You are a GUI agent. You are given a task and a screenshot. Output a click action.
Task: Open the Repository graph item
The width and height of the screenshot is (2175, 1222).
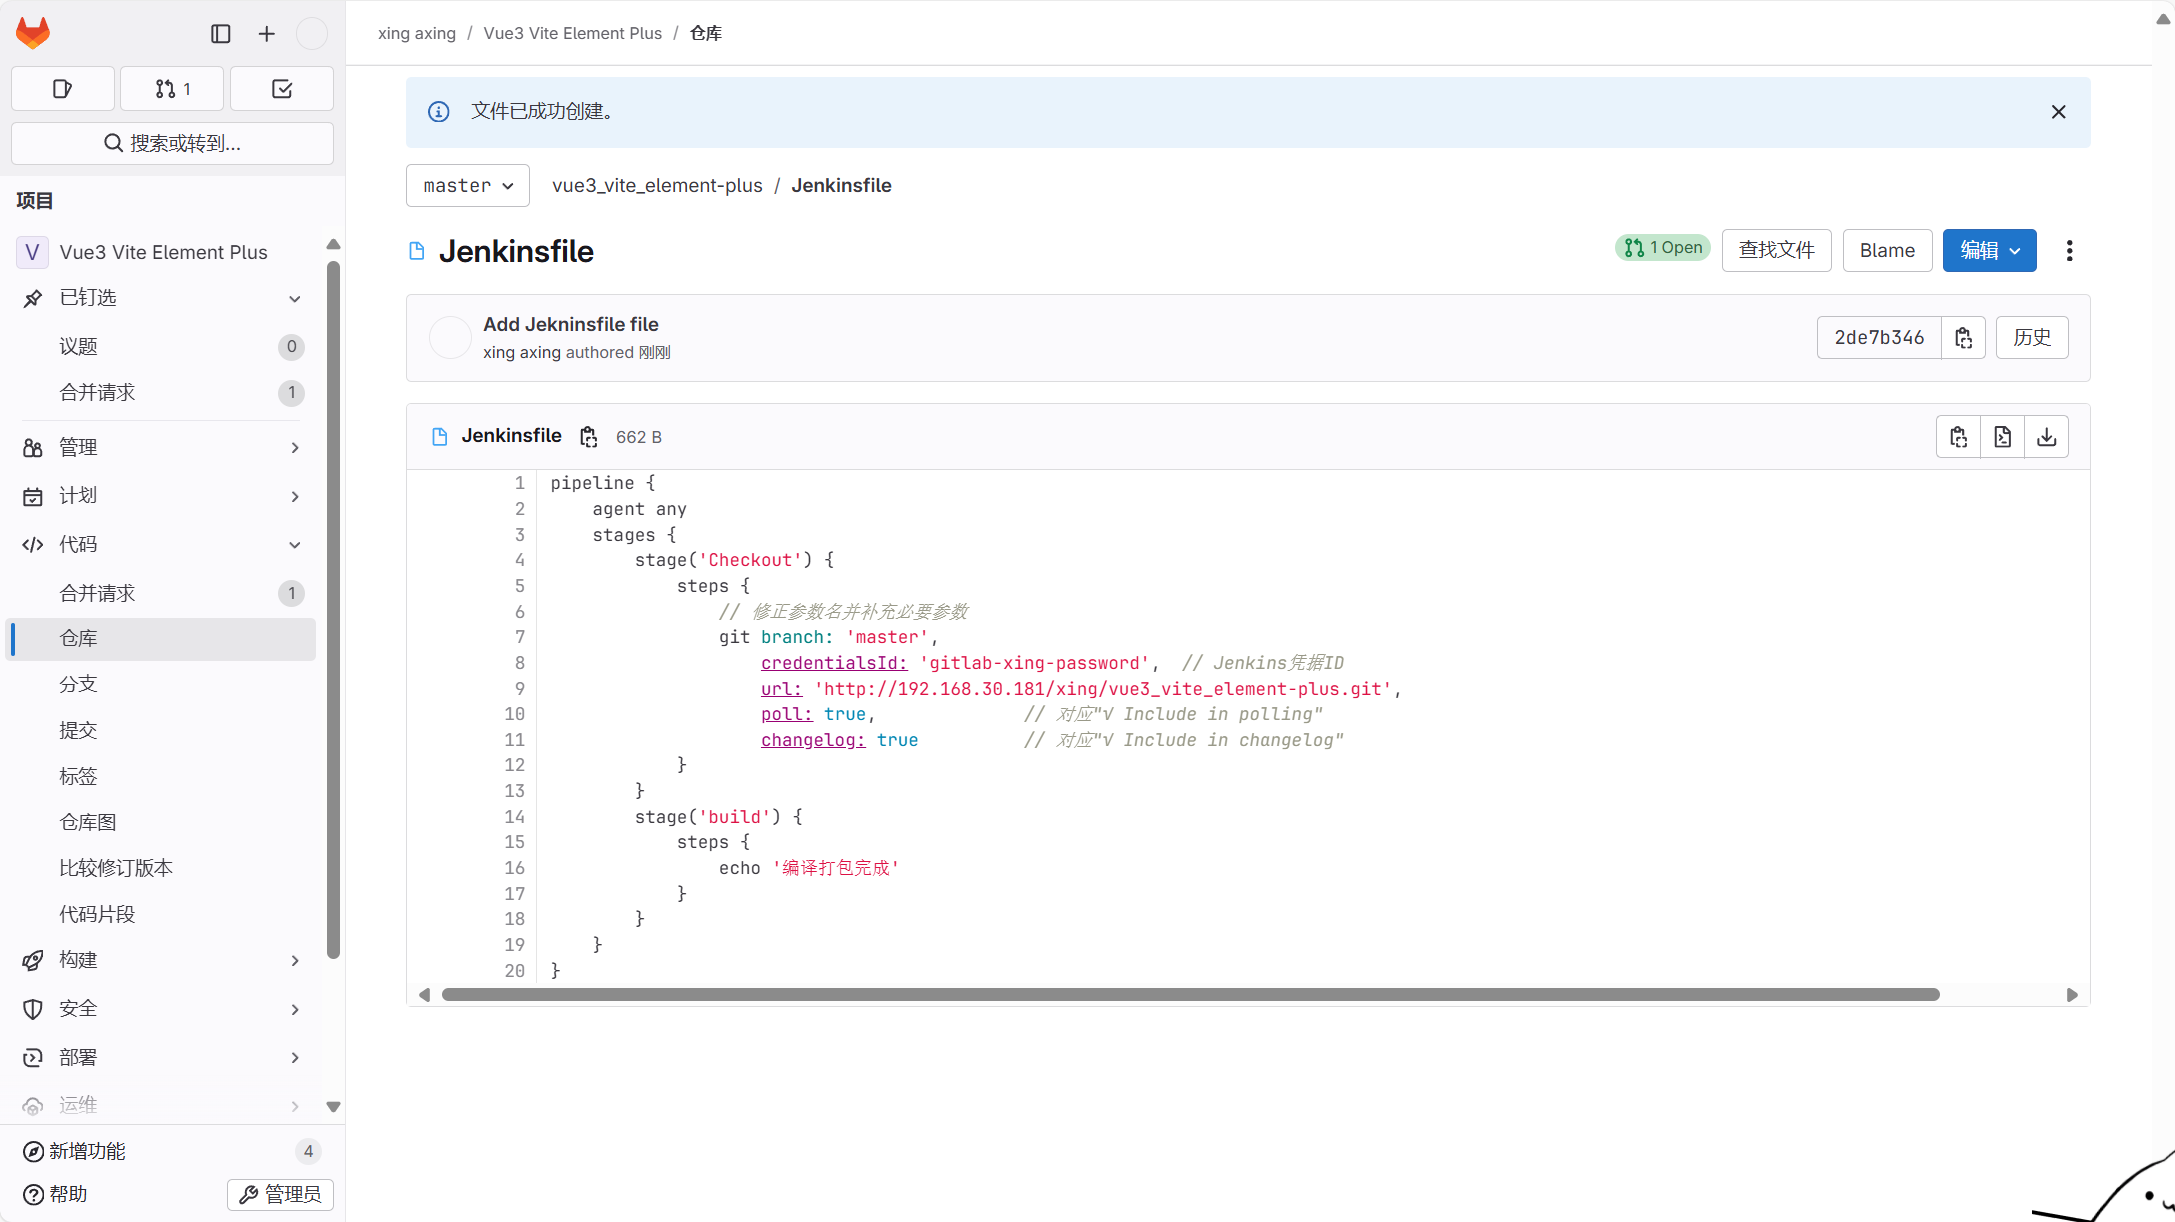tap(161, 823)
